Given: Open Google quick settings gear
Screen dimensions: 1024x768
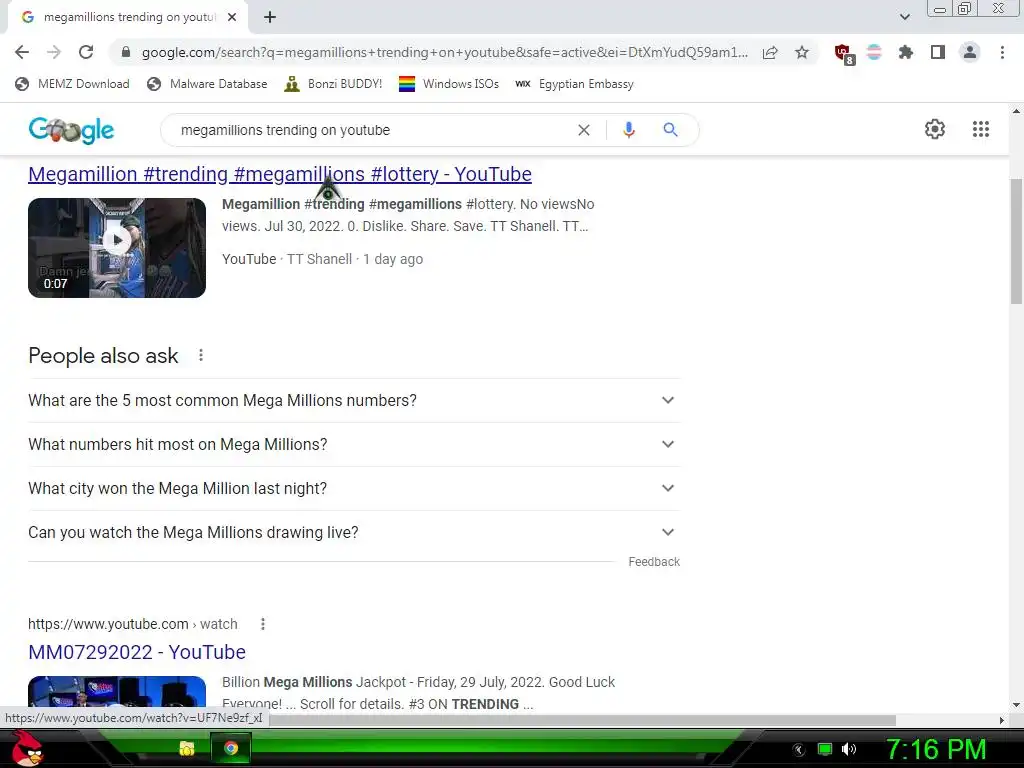Looking at the screenshot, I should click(x=935, y=129).
